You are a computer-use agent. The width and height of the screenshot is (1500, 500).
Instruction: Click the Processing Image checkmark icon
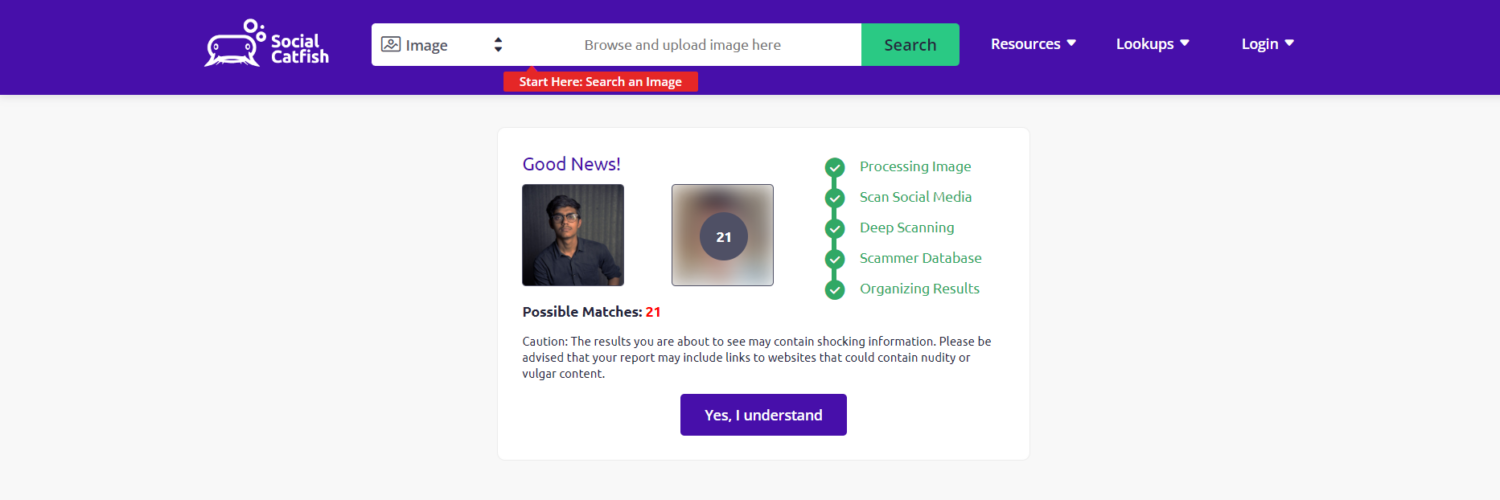[x=834, y=167]
